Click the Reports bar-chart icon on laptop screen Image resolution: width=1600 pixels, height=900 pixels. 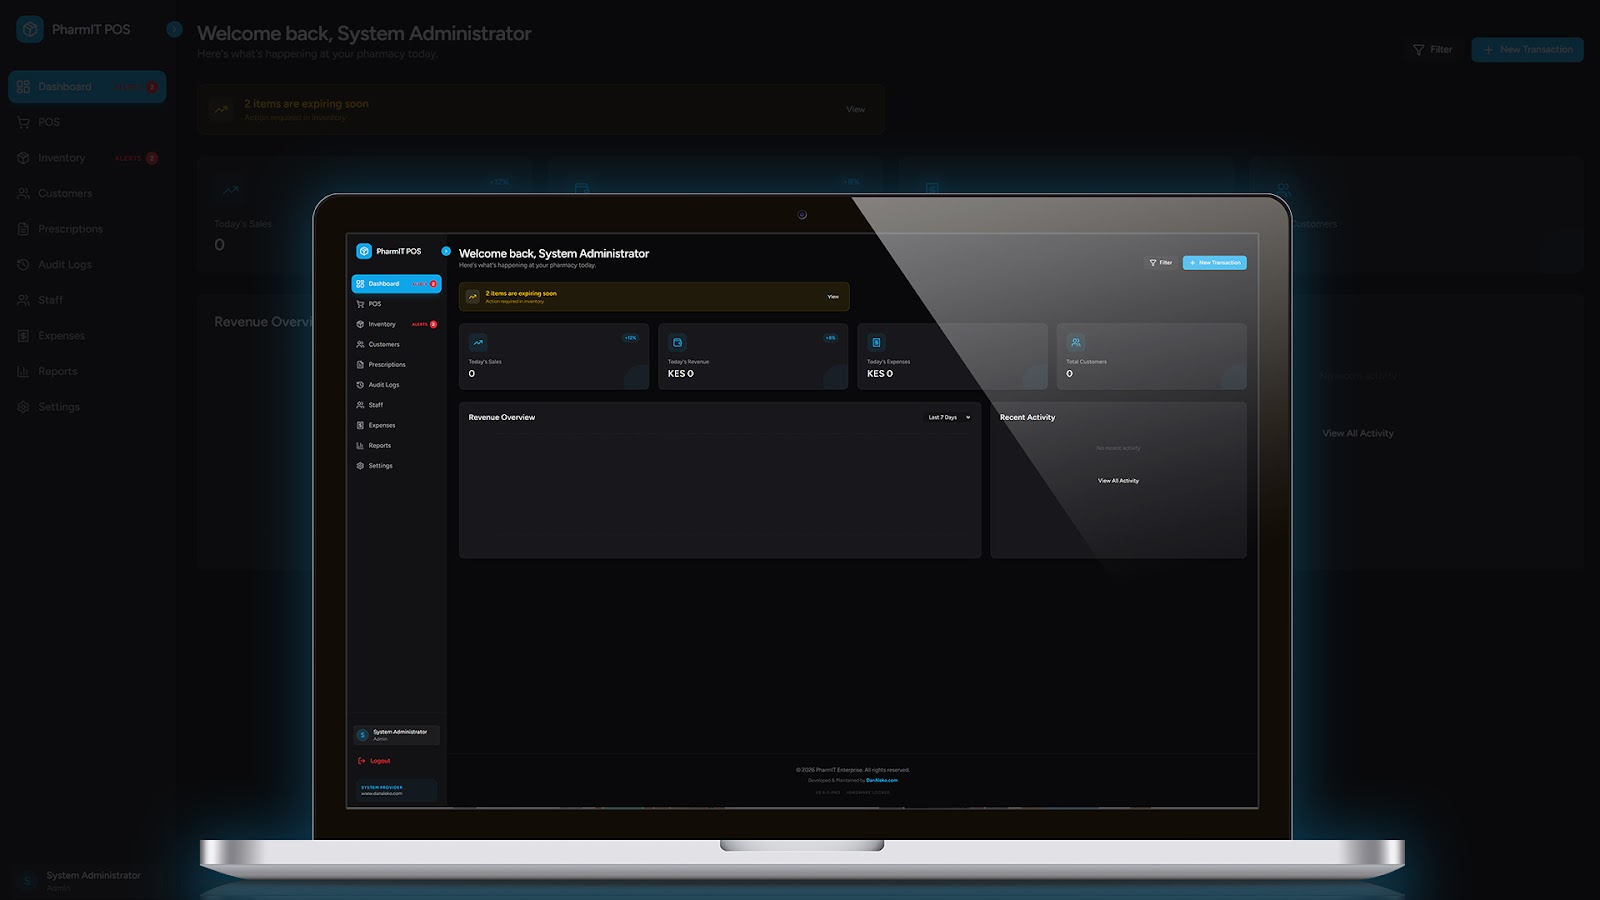pyautogui.click(x=360, y=445)
